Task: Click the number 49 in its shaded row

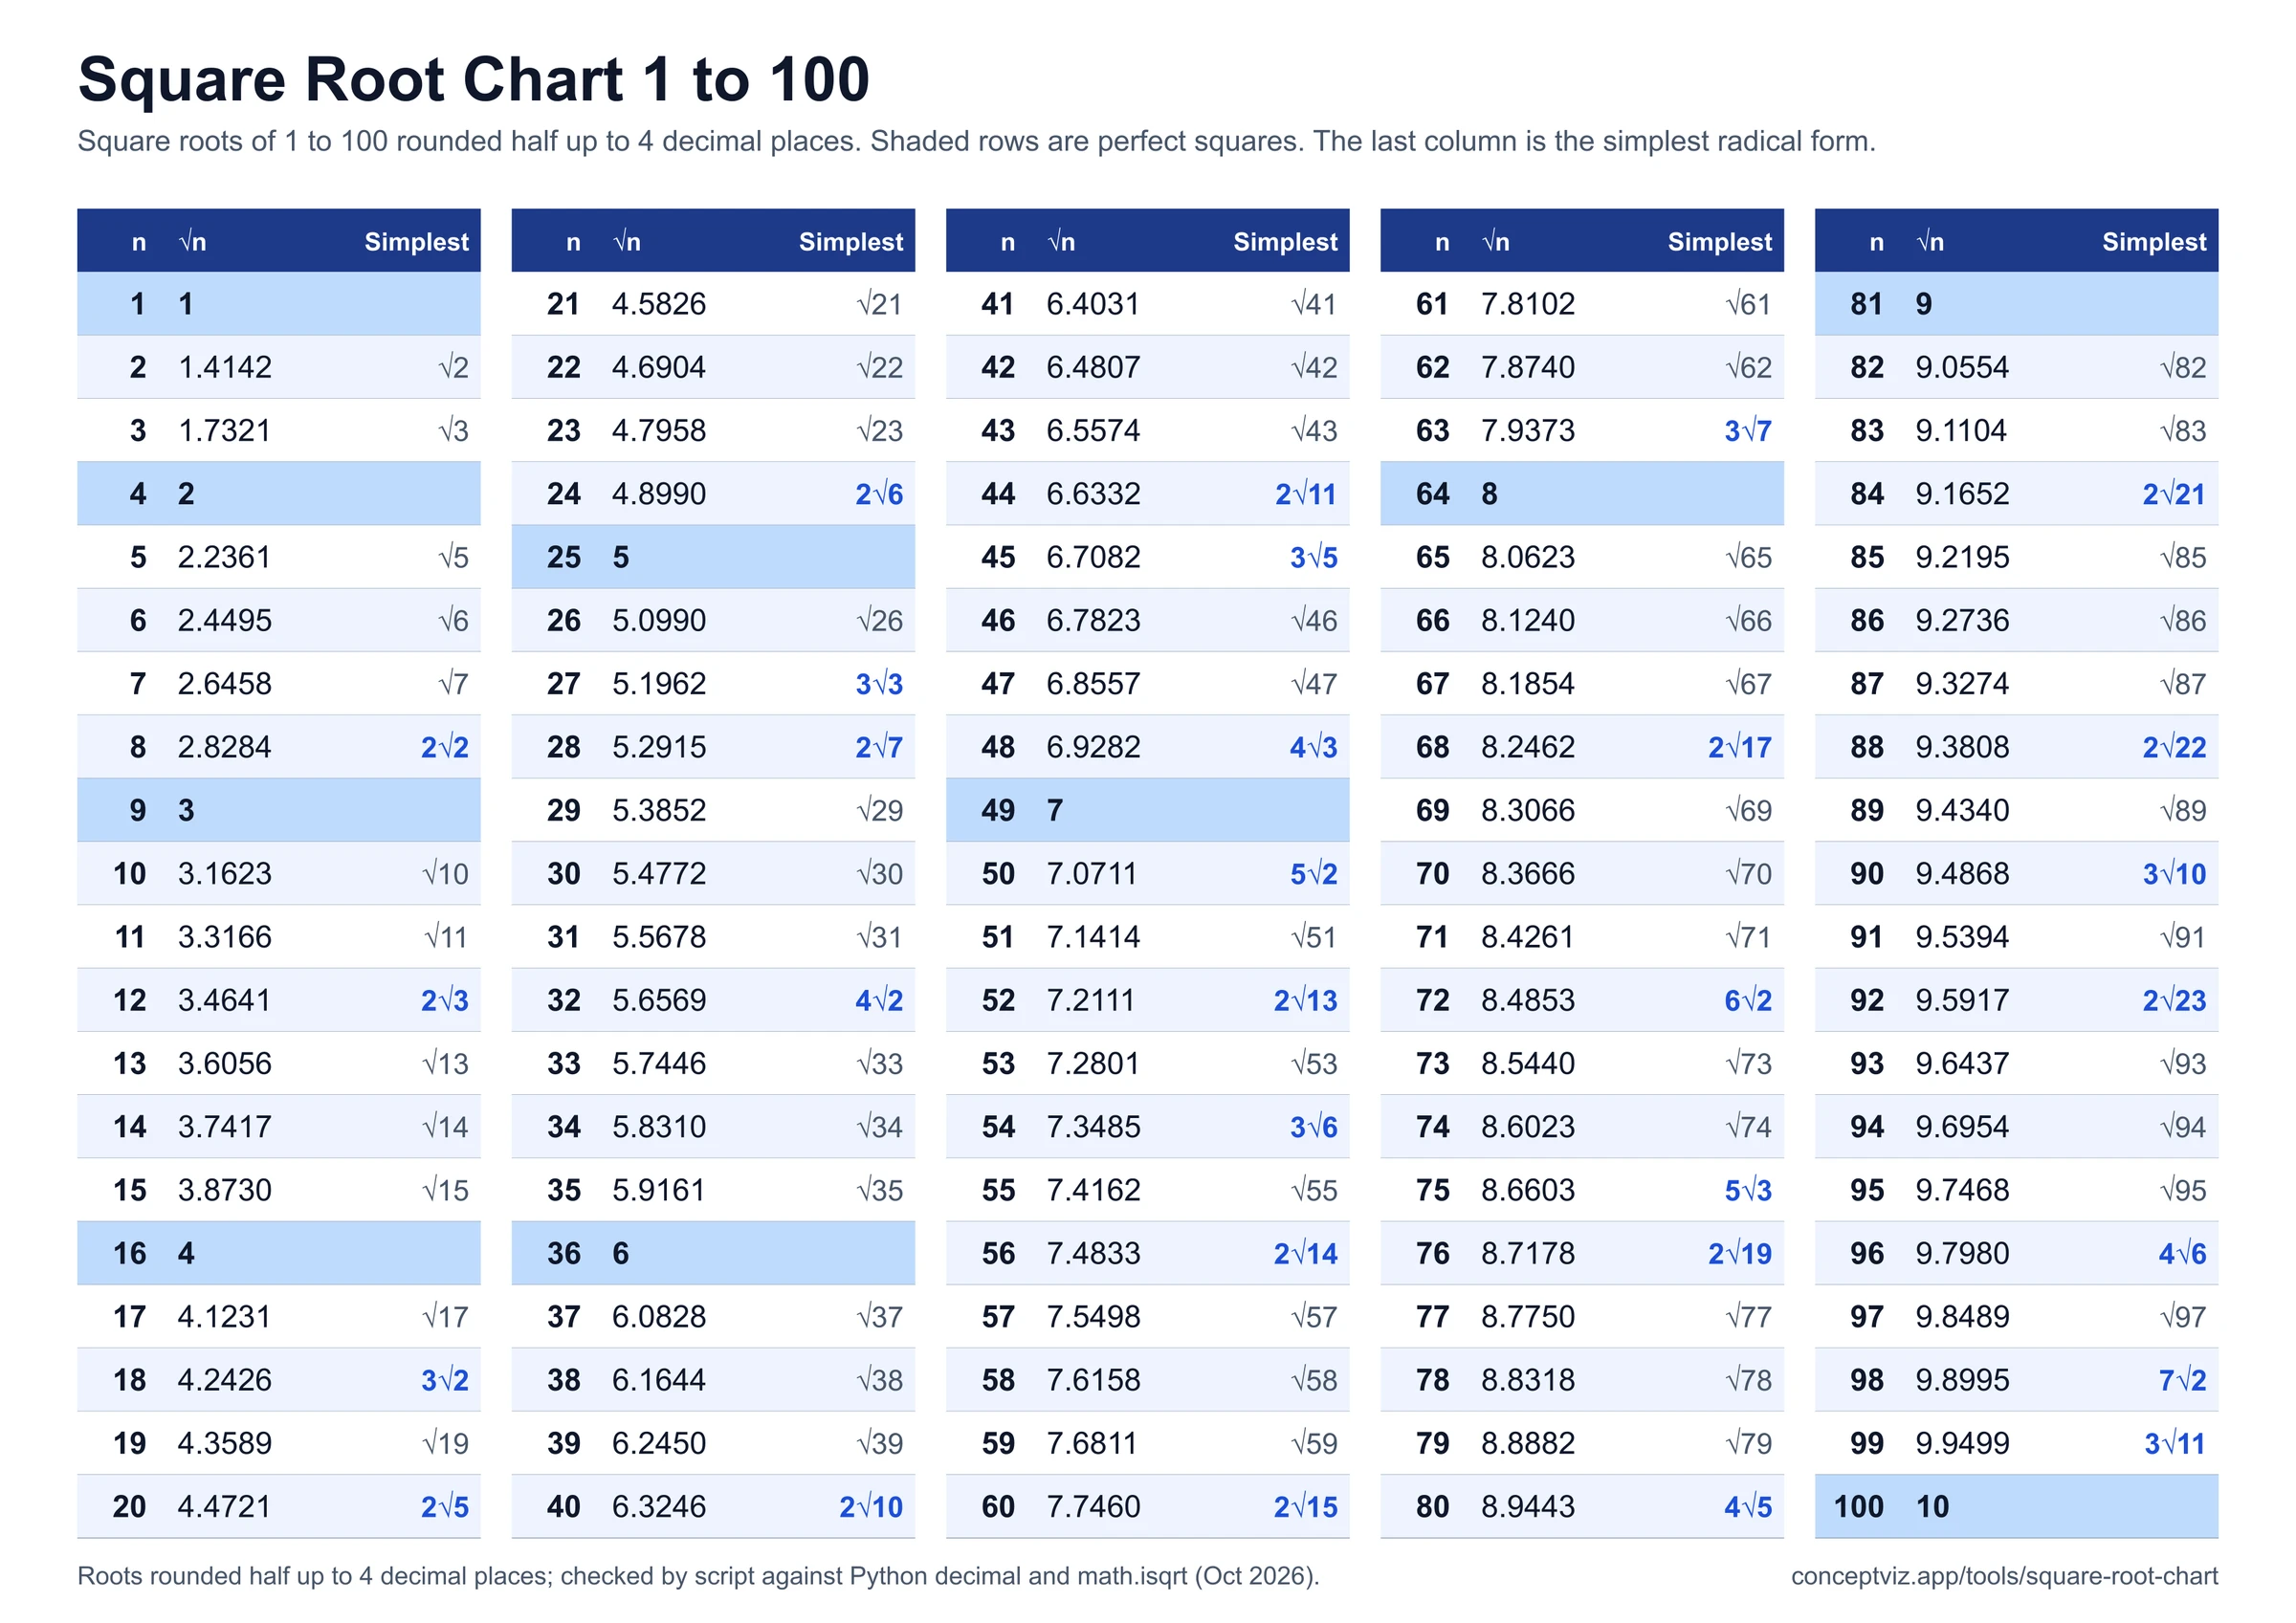Action: point(998,810)
